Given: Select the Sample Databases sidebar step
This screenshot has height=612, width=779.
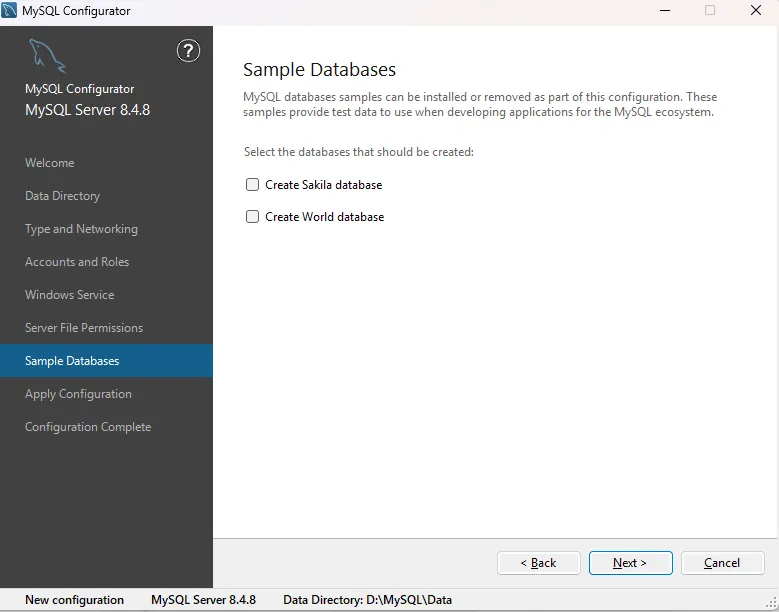Looking at the screenshot, I should pos(106,361).
